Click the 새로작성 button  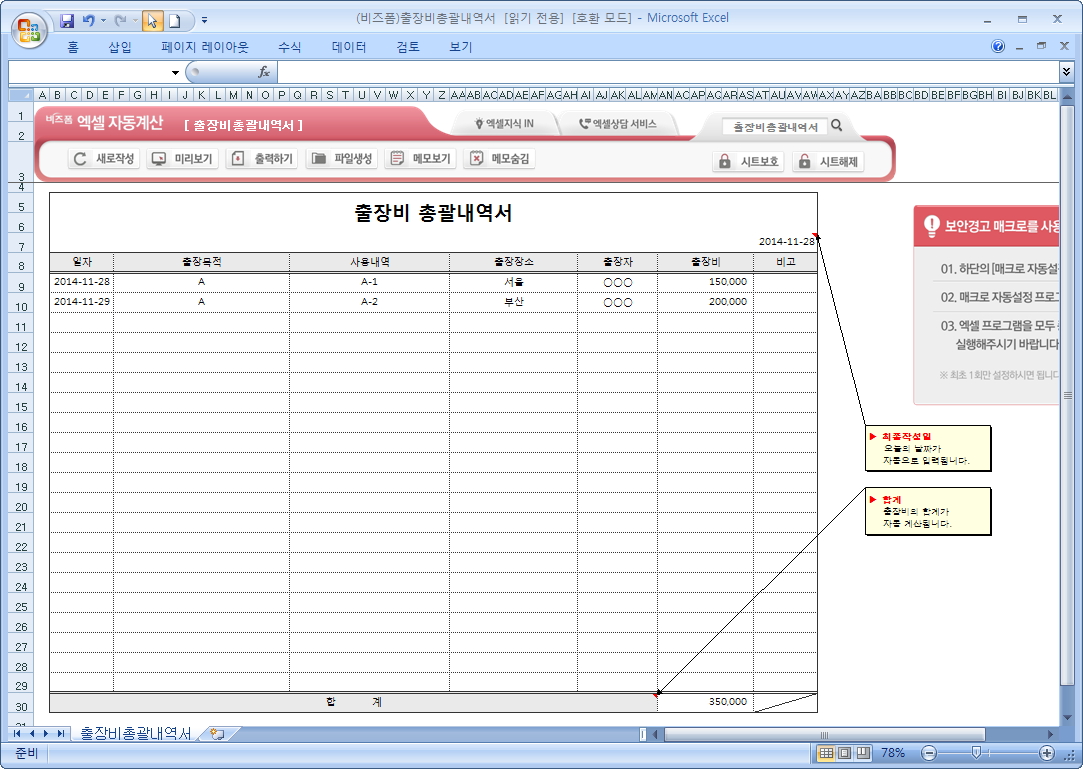click(x=104, y=159)
